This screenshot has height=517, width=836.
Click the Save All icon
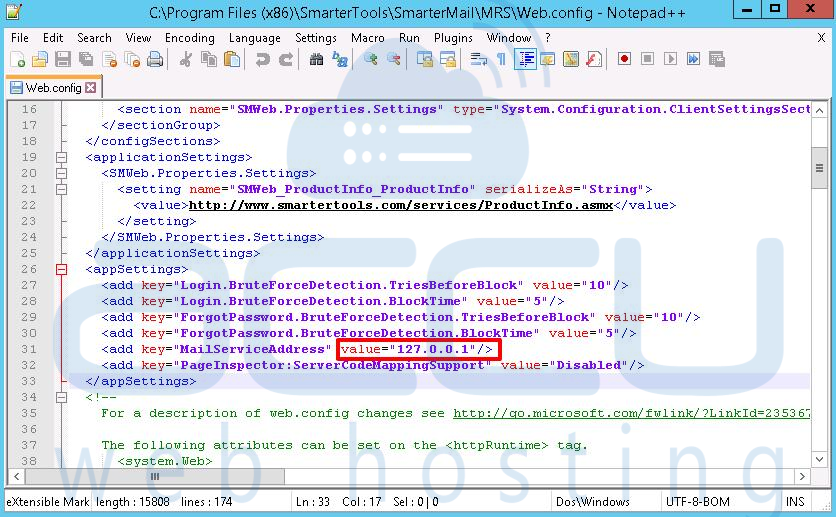click(x=86, y=59)
